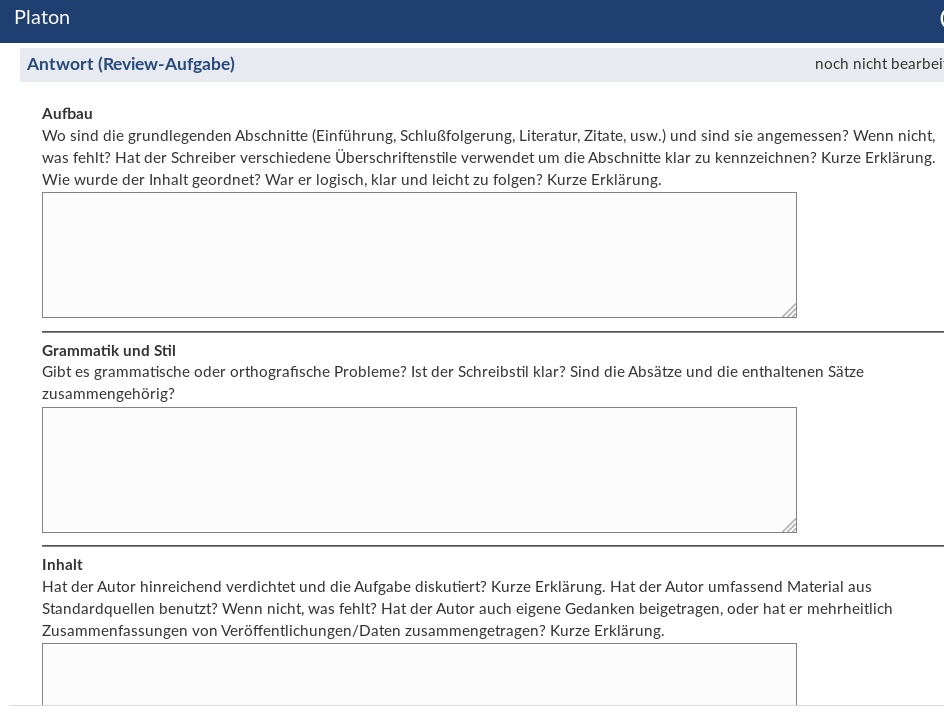Select the Antwort (Review-Aufgabe) section heading

pos(131,64)
